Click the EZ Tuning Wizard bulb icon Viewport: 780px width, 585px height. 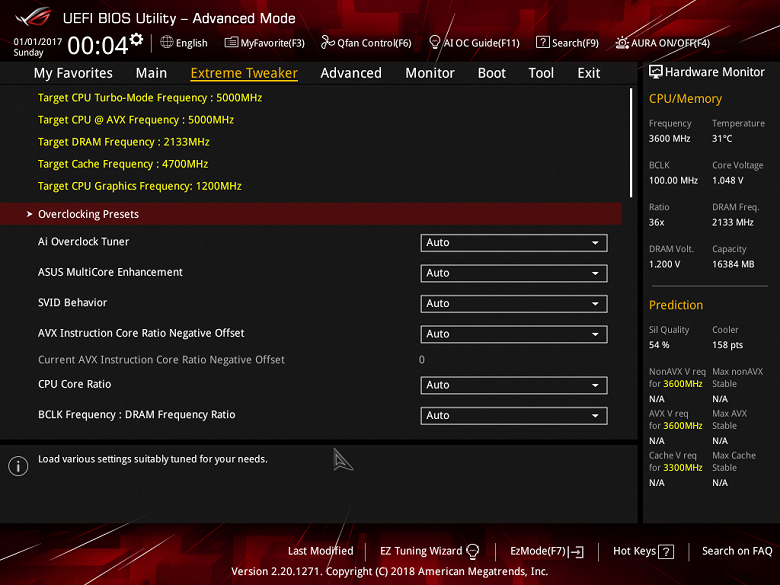[473, 551]
